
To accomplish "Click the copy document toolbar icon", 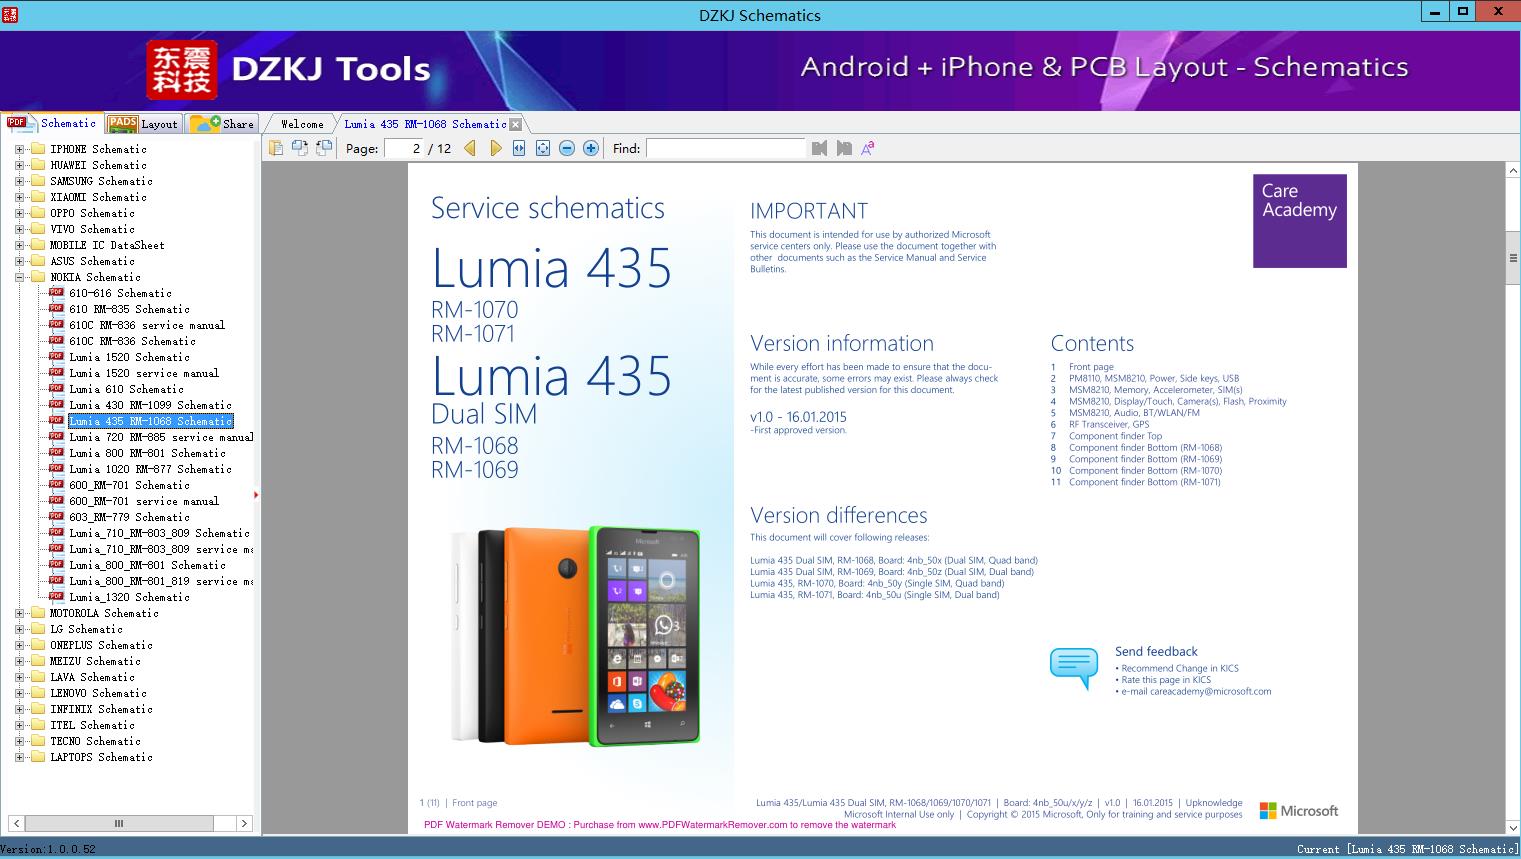I will tap(275, 148).
